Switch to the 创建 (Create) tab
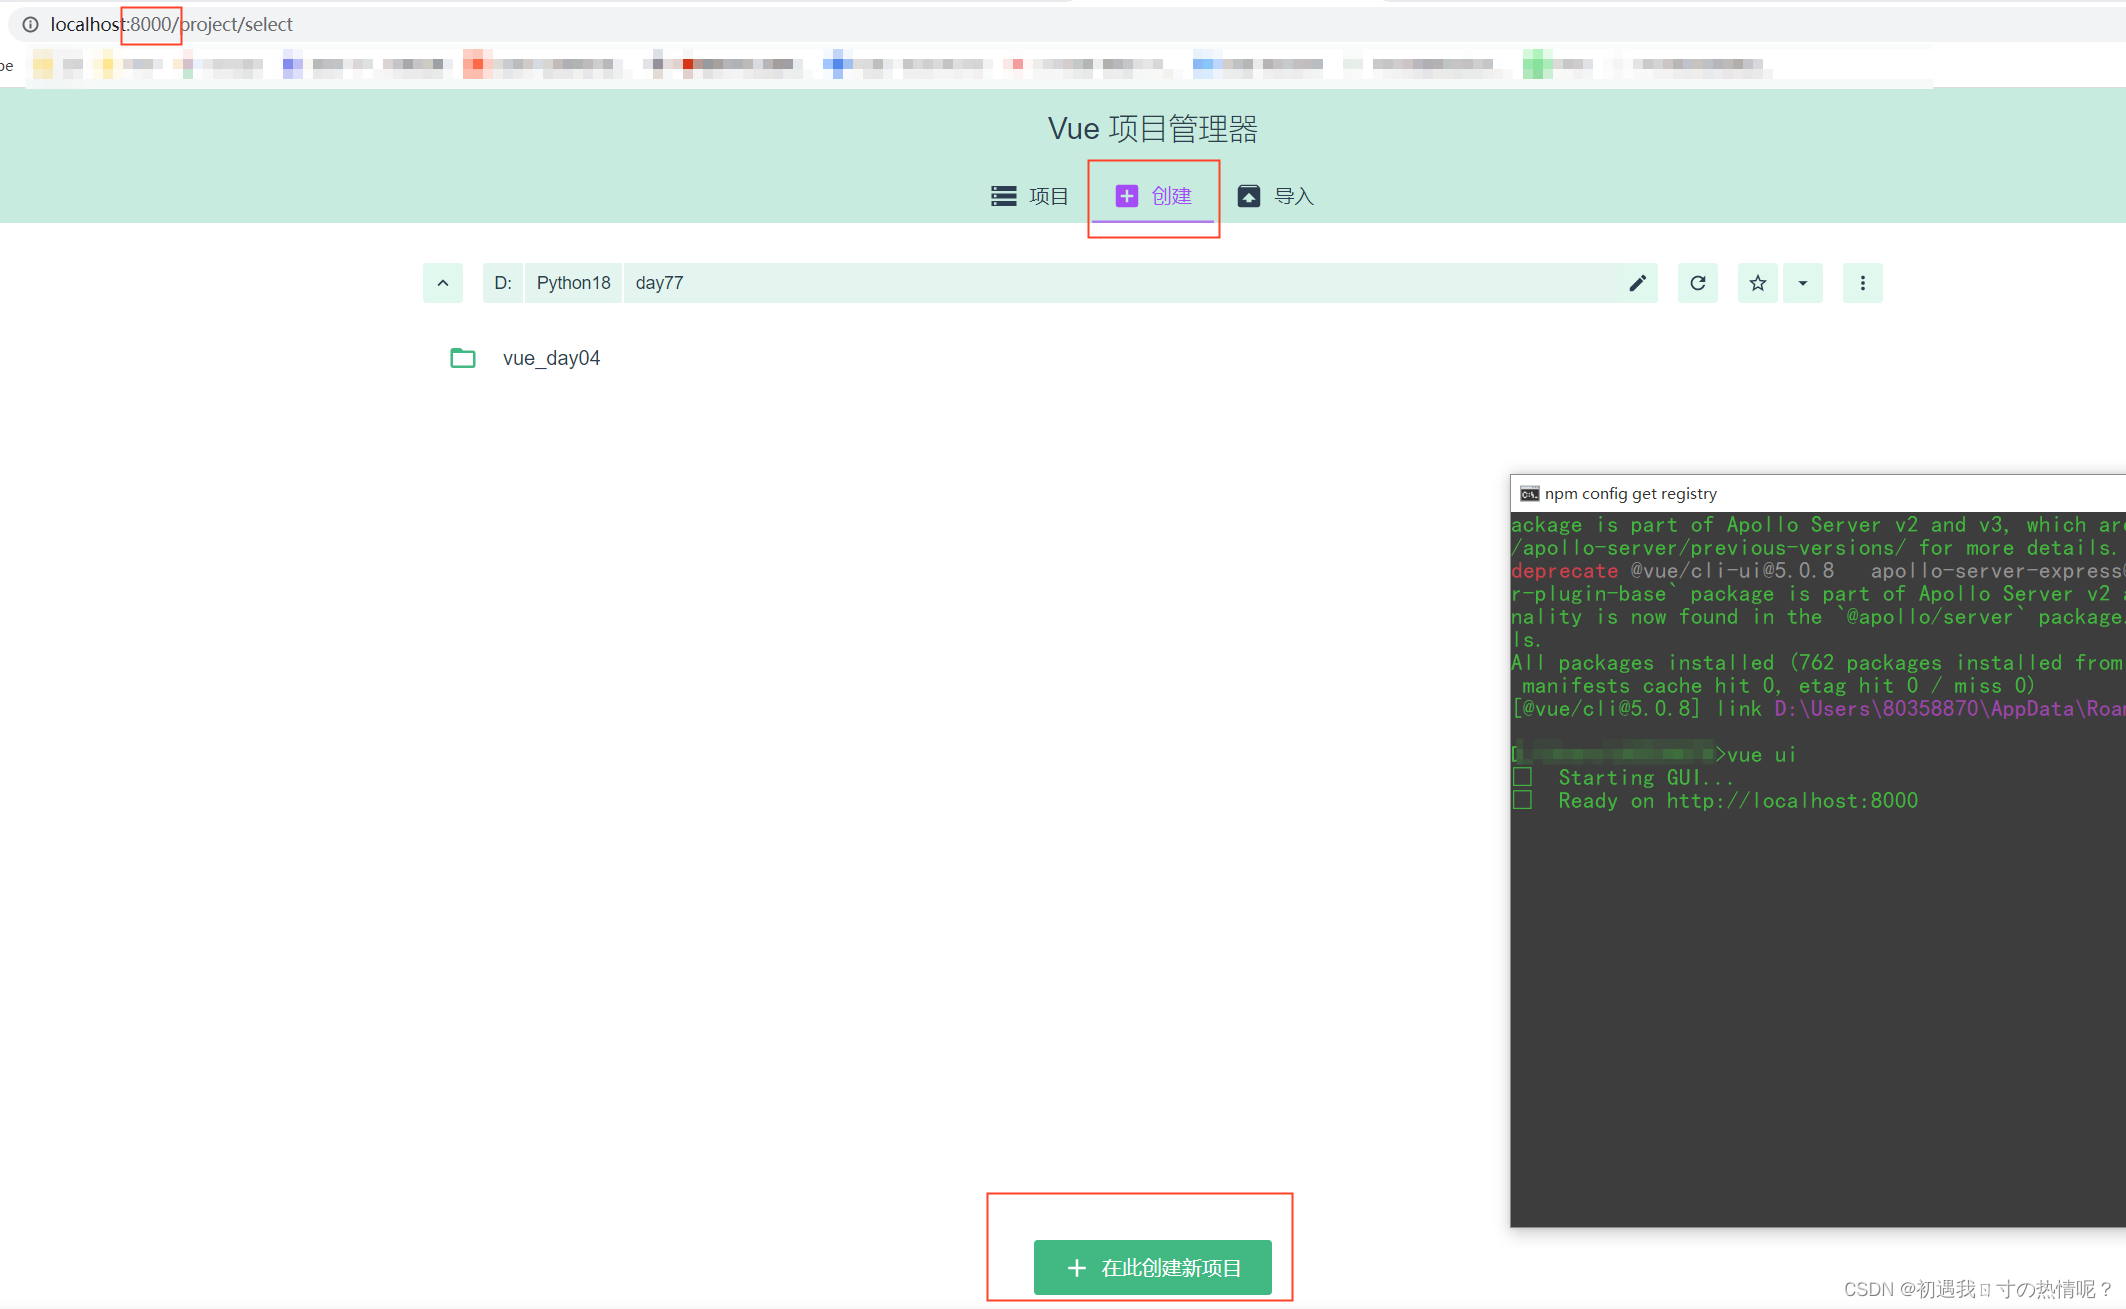 1153,196
